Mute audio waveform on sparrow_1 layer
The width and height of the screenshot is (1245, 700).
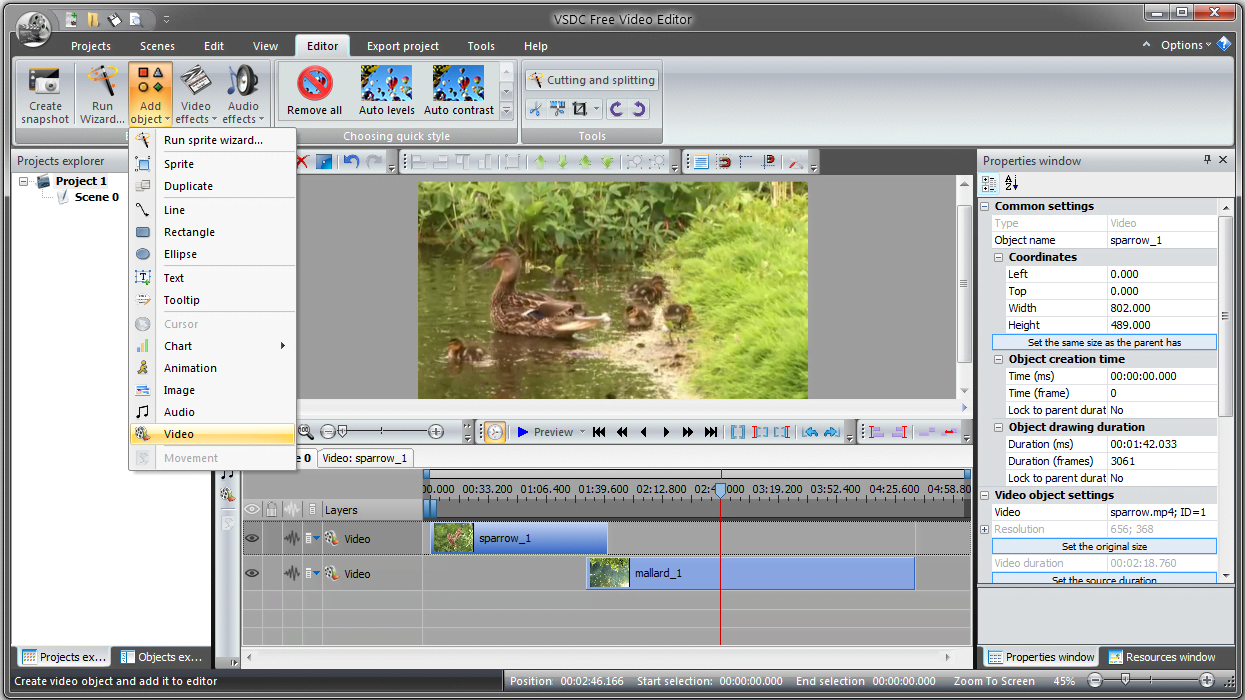[x=292, y=538]
